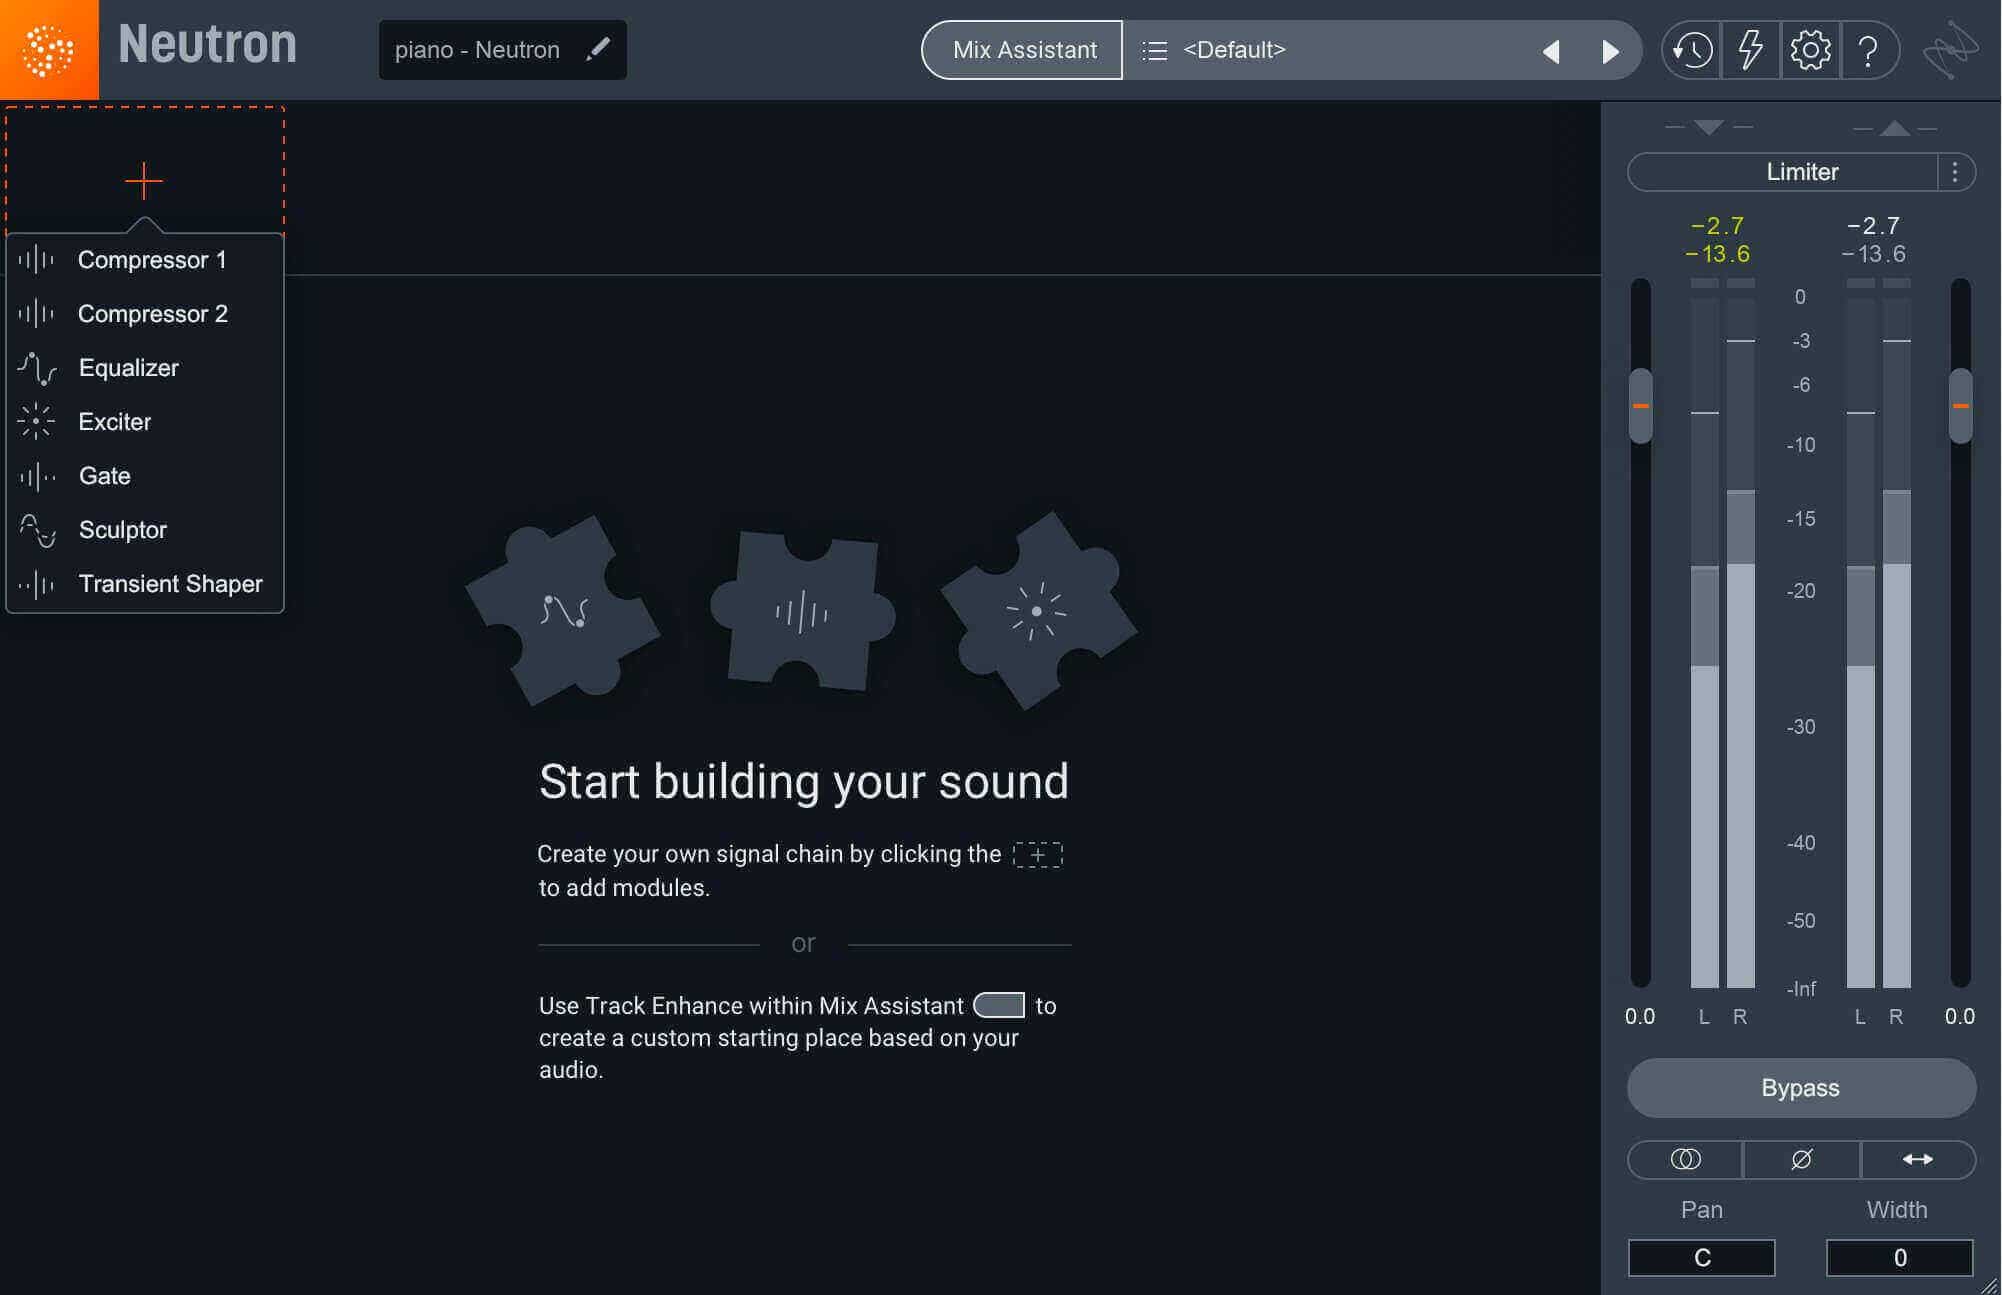Image resolution: width=2002 pixels, height=1295 pixels.
Task: Click the Transient Shaper module icon
Action: coord(37,584)
